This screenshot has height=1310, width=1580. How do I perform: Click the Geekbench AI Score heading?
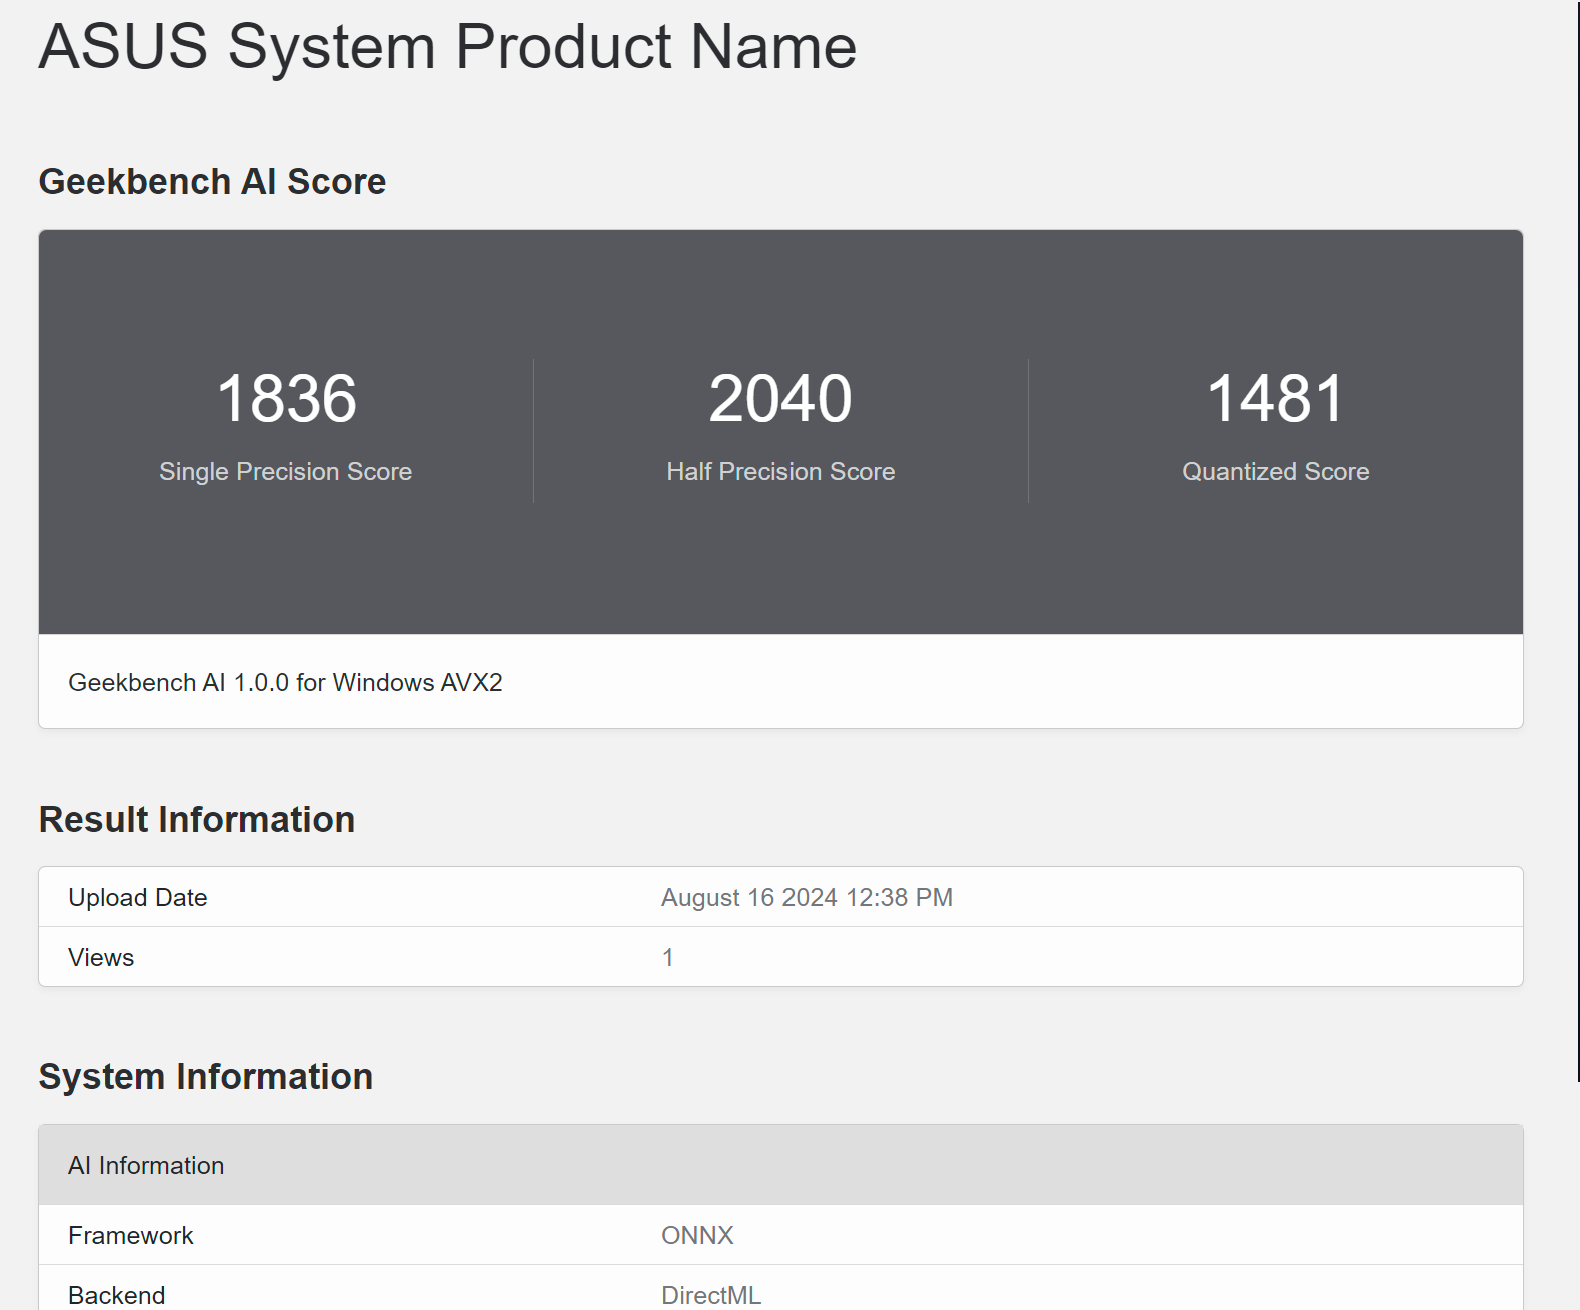[212, 182]
